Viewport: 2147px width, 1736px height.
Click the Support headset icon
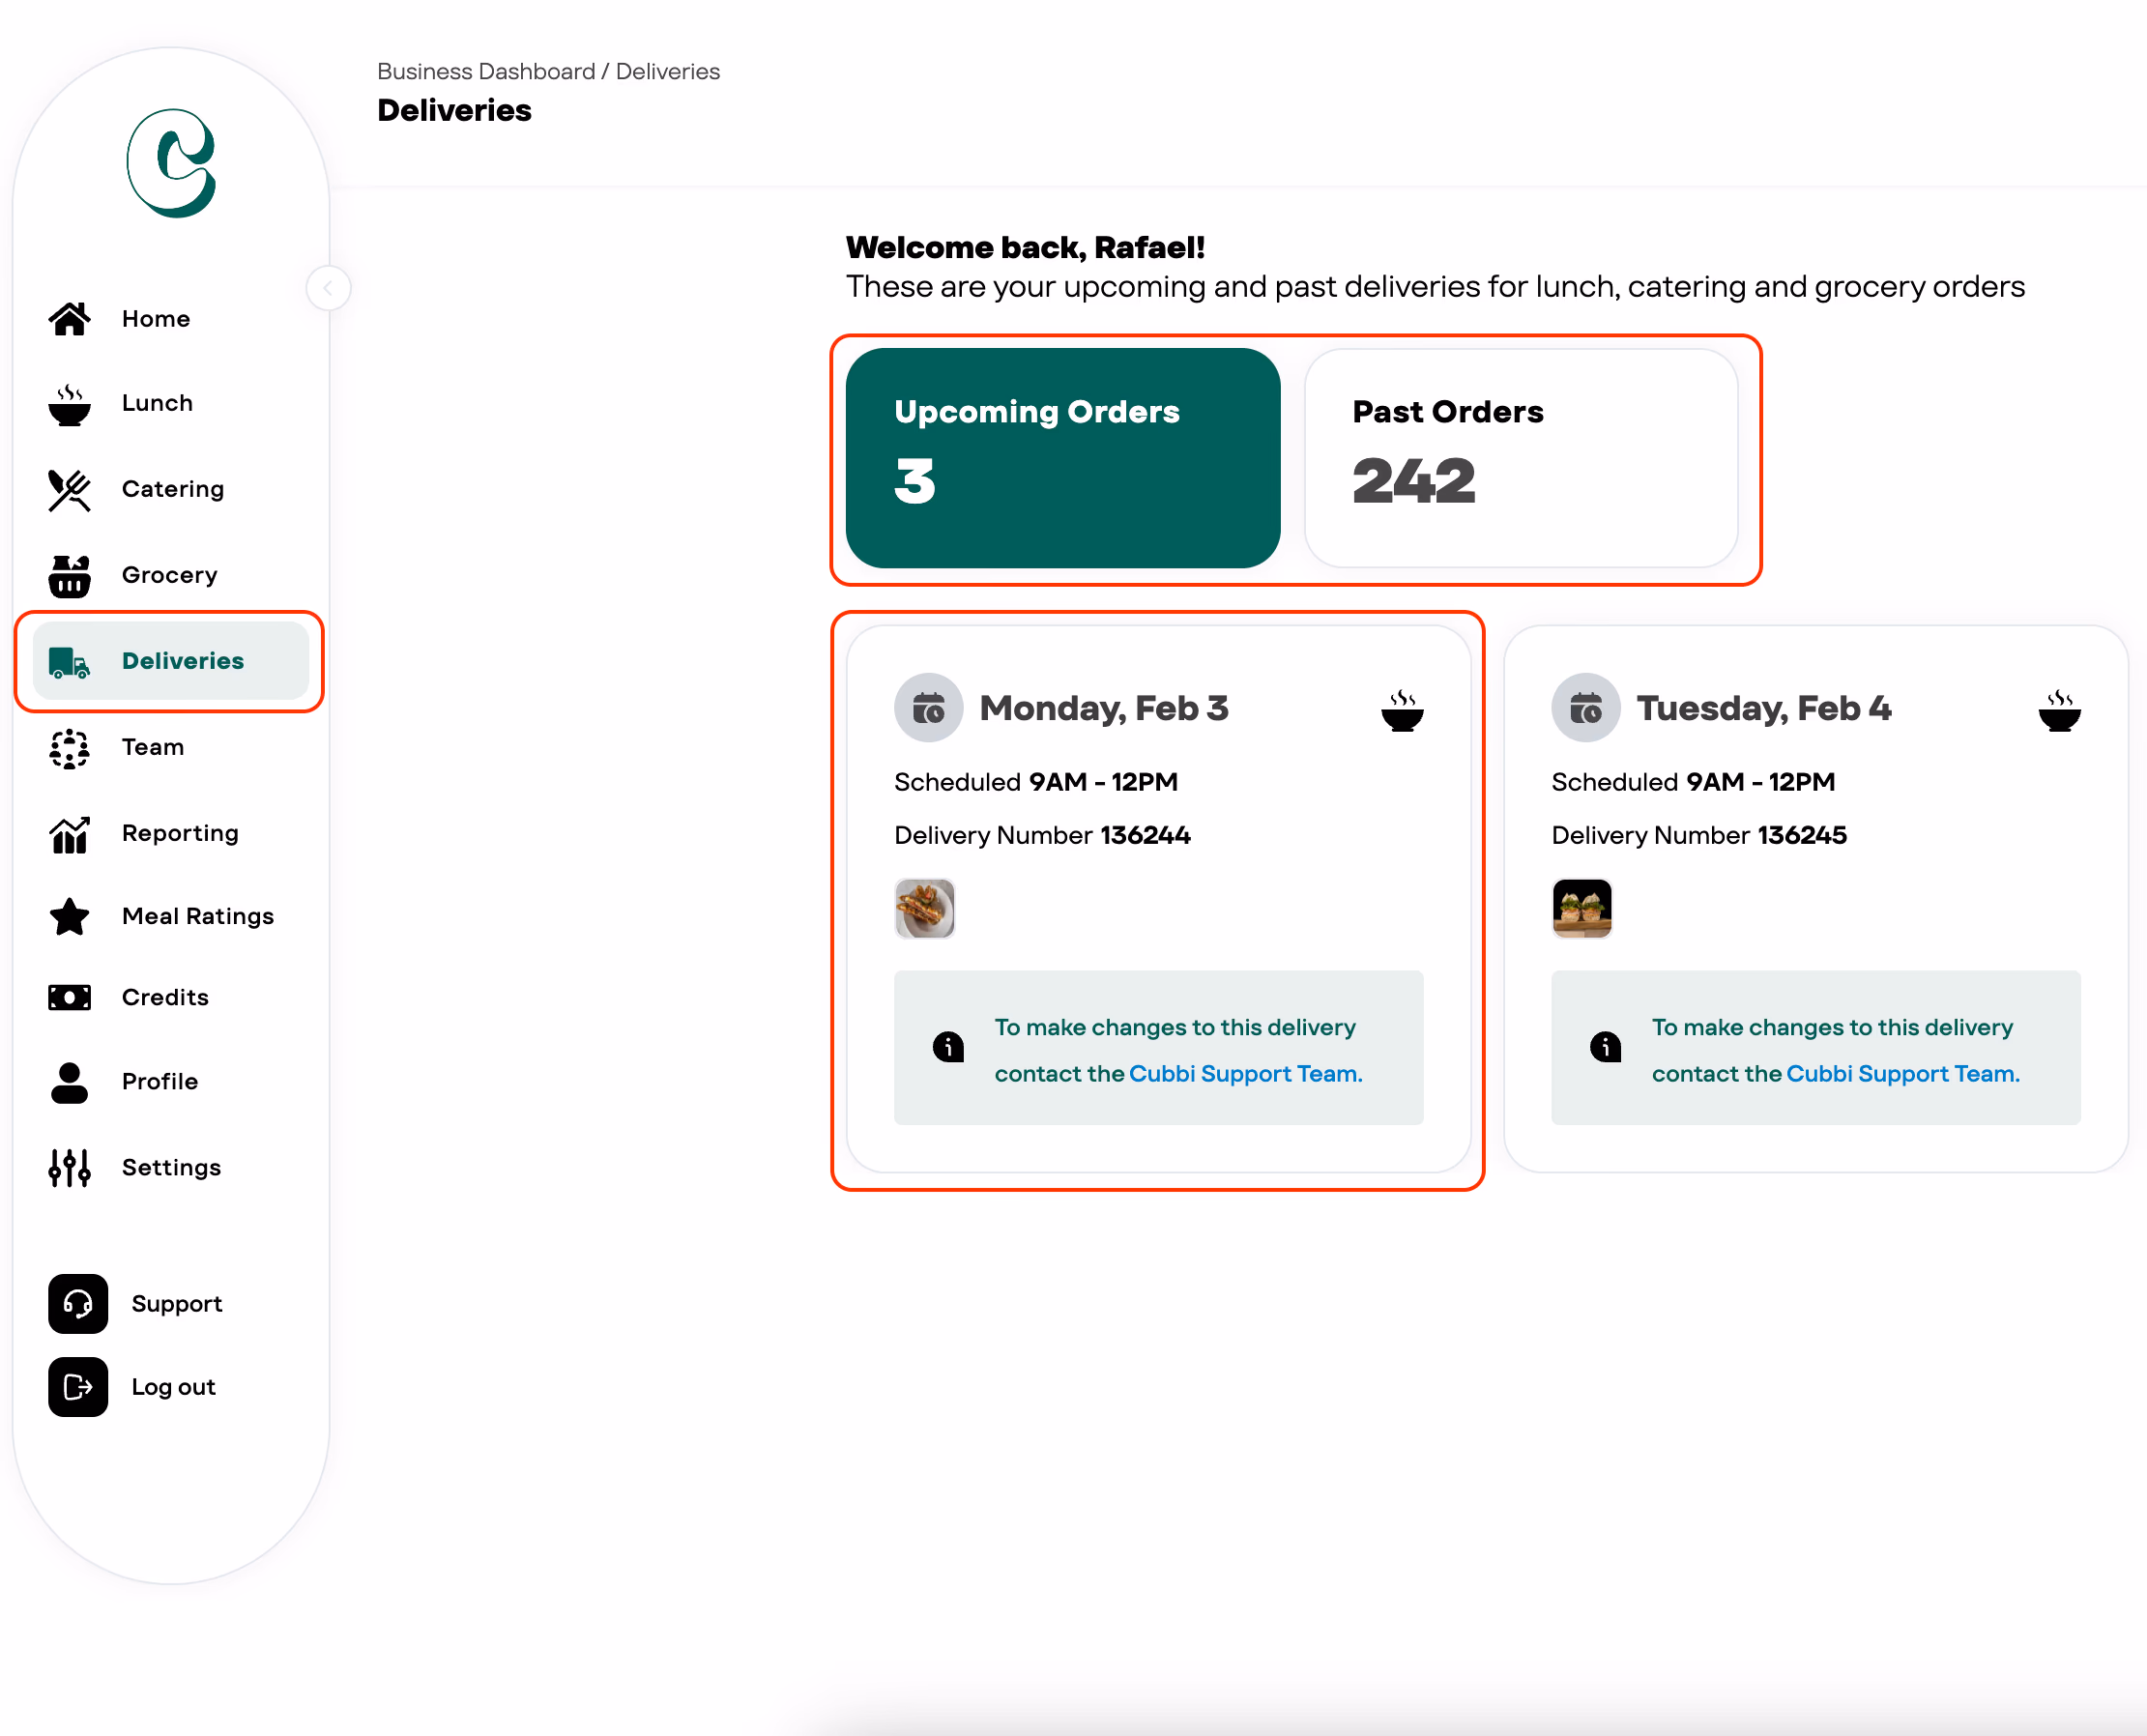pyautogui.click(x=78, y=1304)
